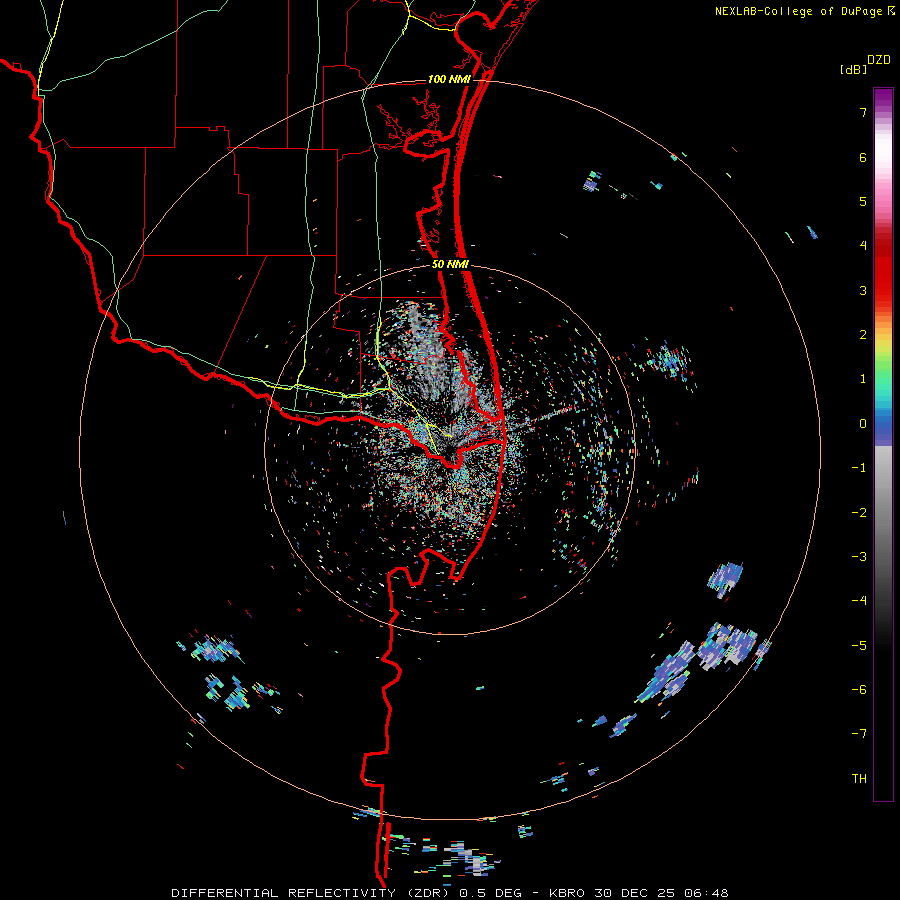Click the 30 DEC 25 date in caption
Viewport: 900px width, 900px height.
(x=637, y=893)
